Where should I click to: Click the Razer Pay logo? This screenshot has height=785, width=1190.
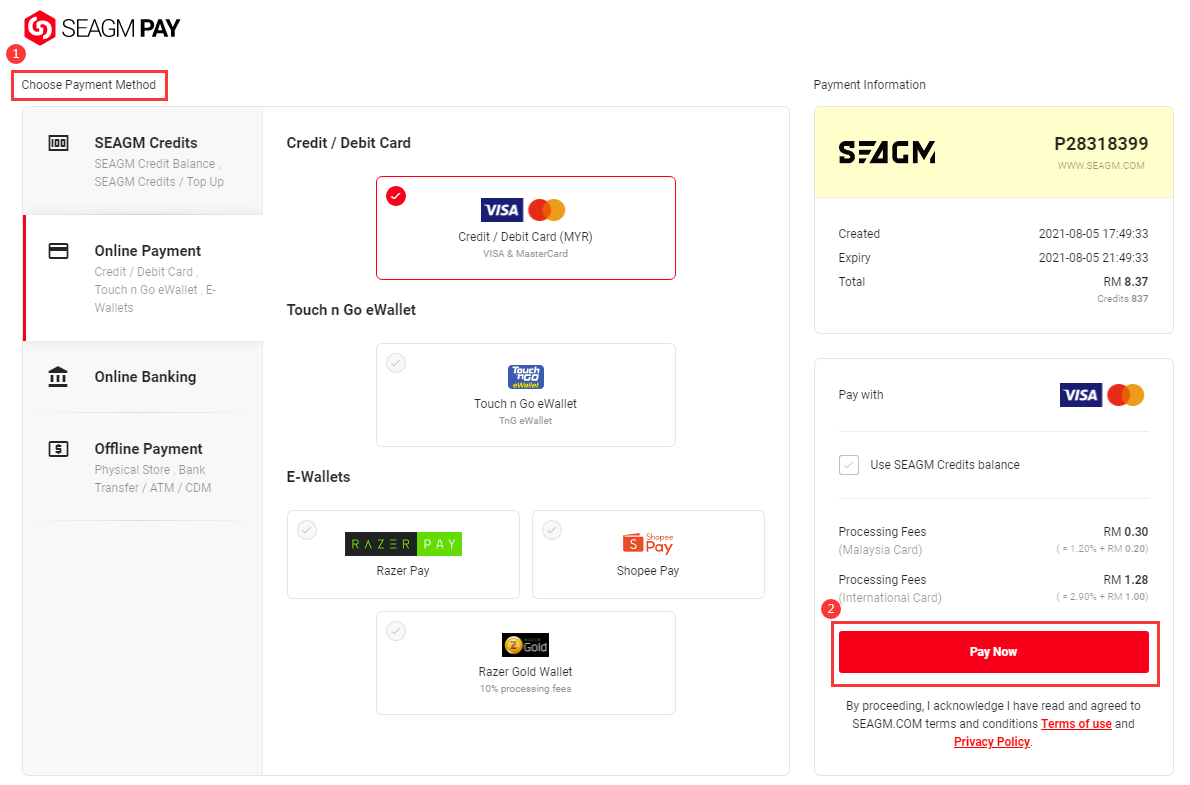(x=403, y=544)
